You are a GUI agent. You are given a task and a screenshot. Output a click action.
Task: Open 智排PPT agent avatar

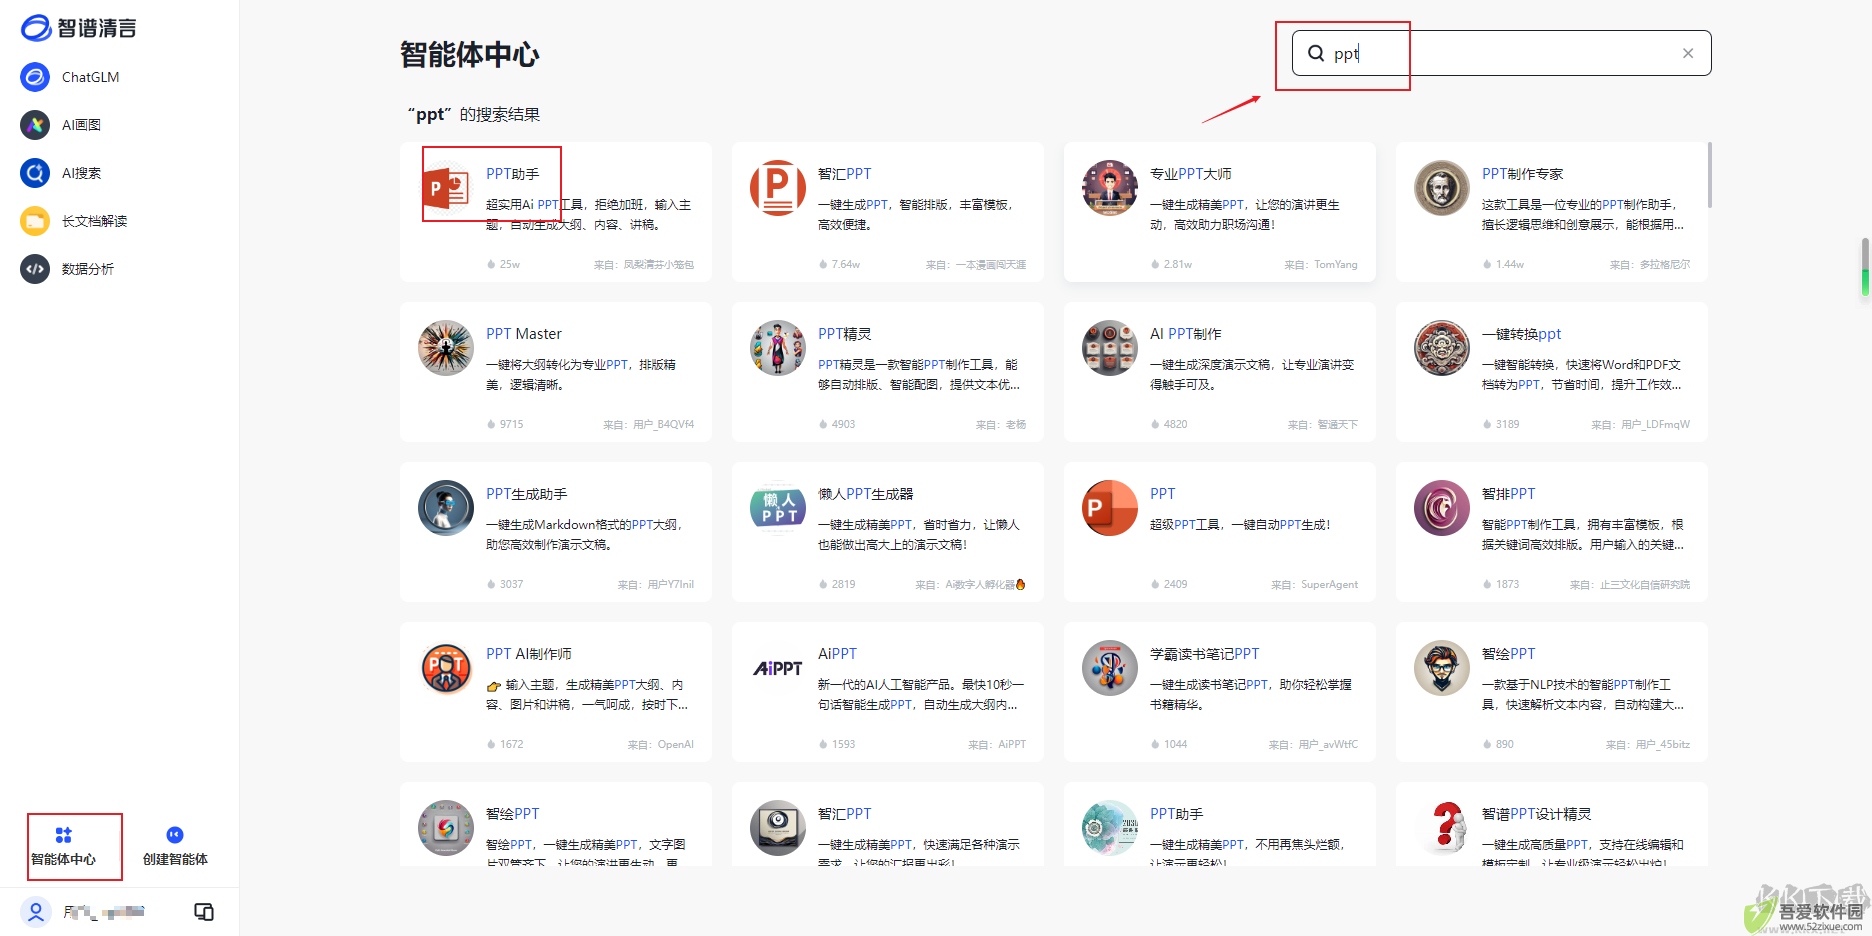1442,508
